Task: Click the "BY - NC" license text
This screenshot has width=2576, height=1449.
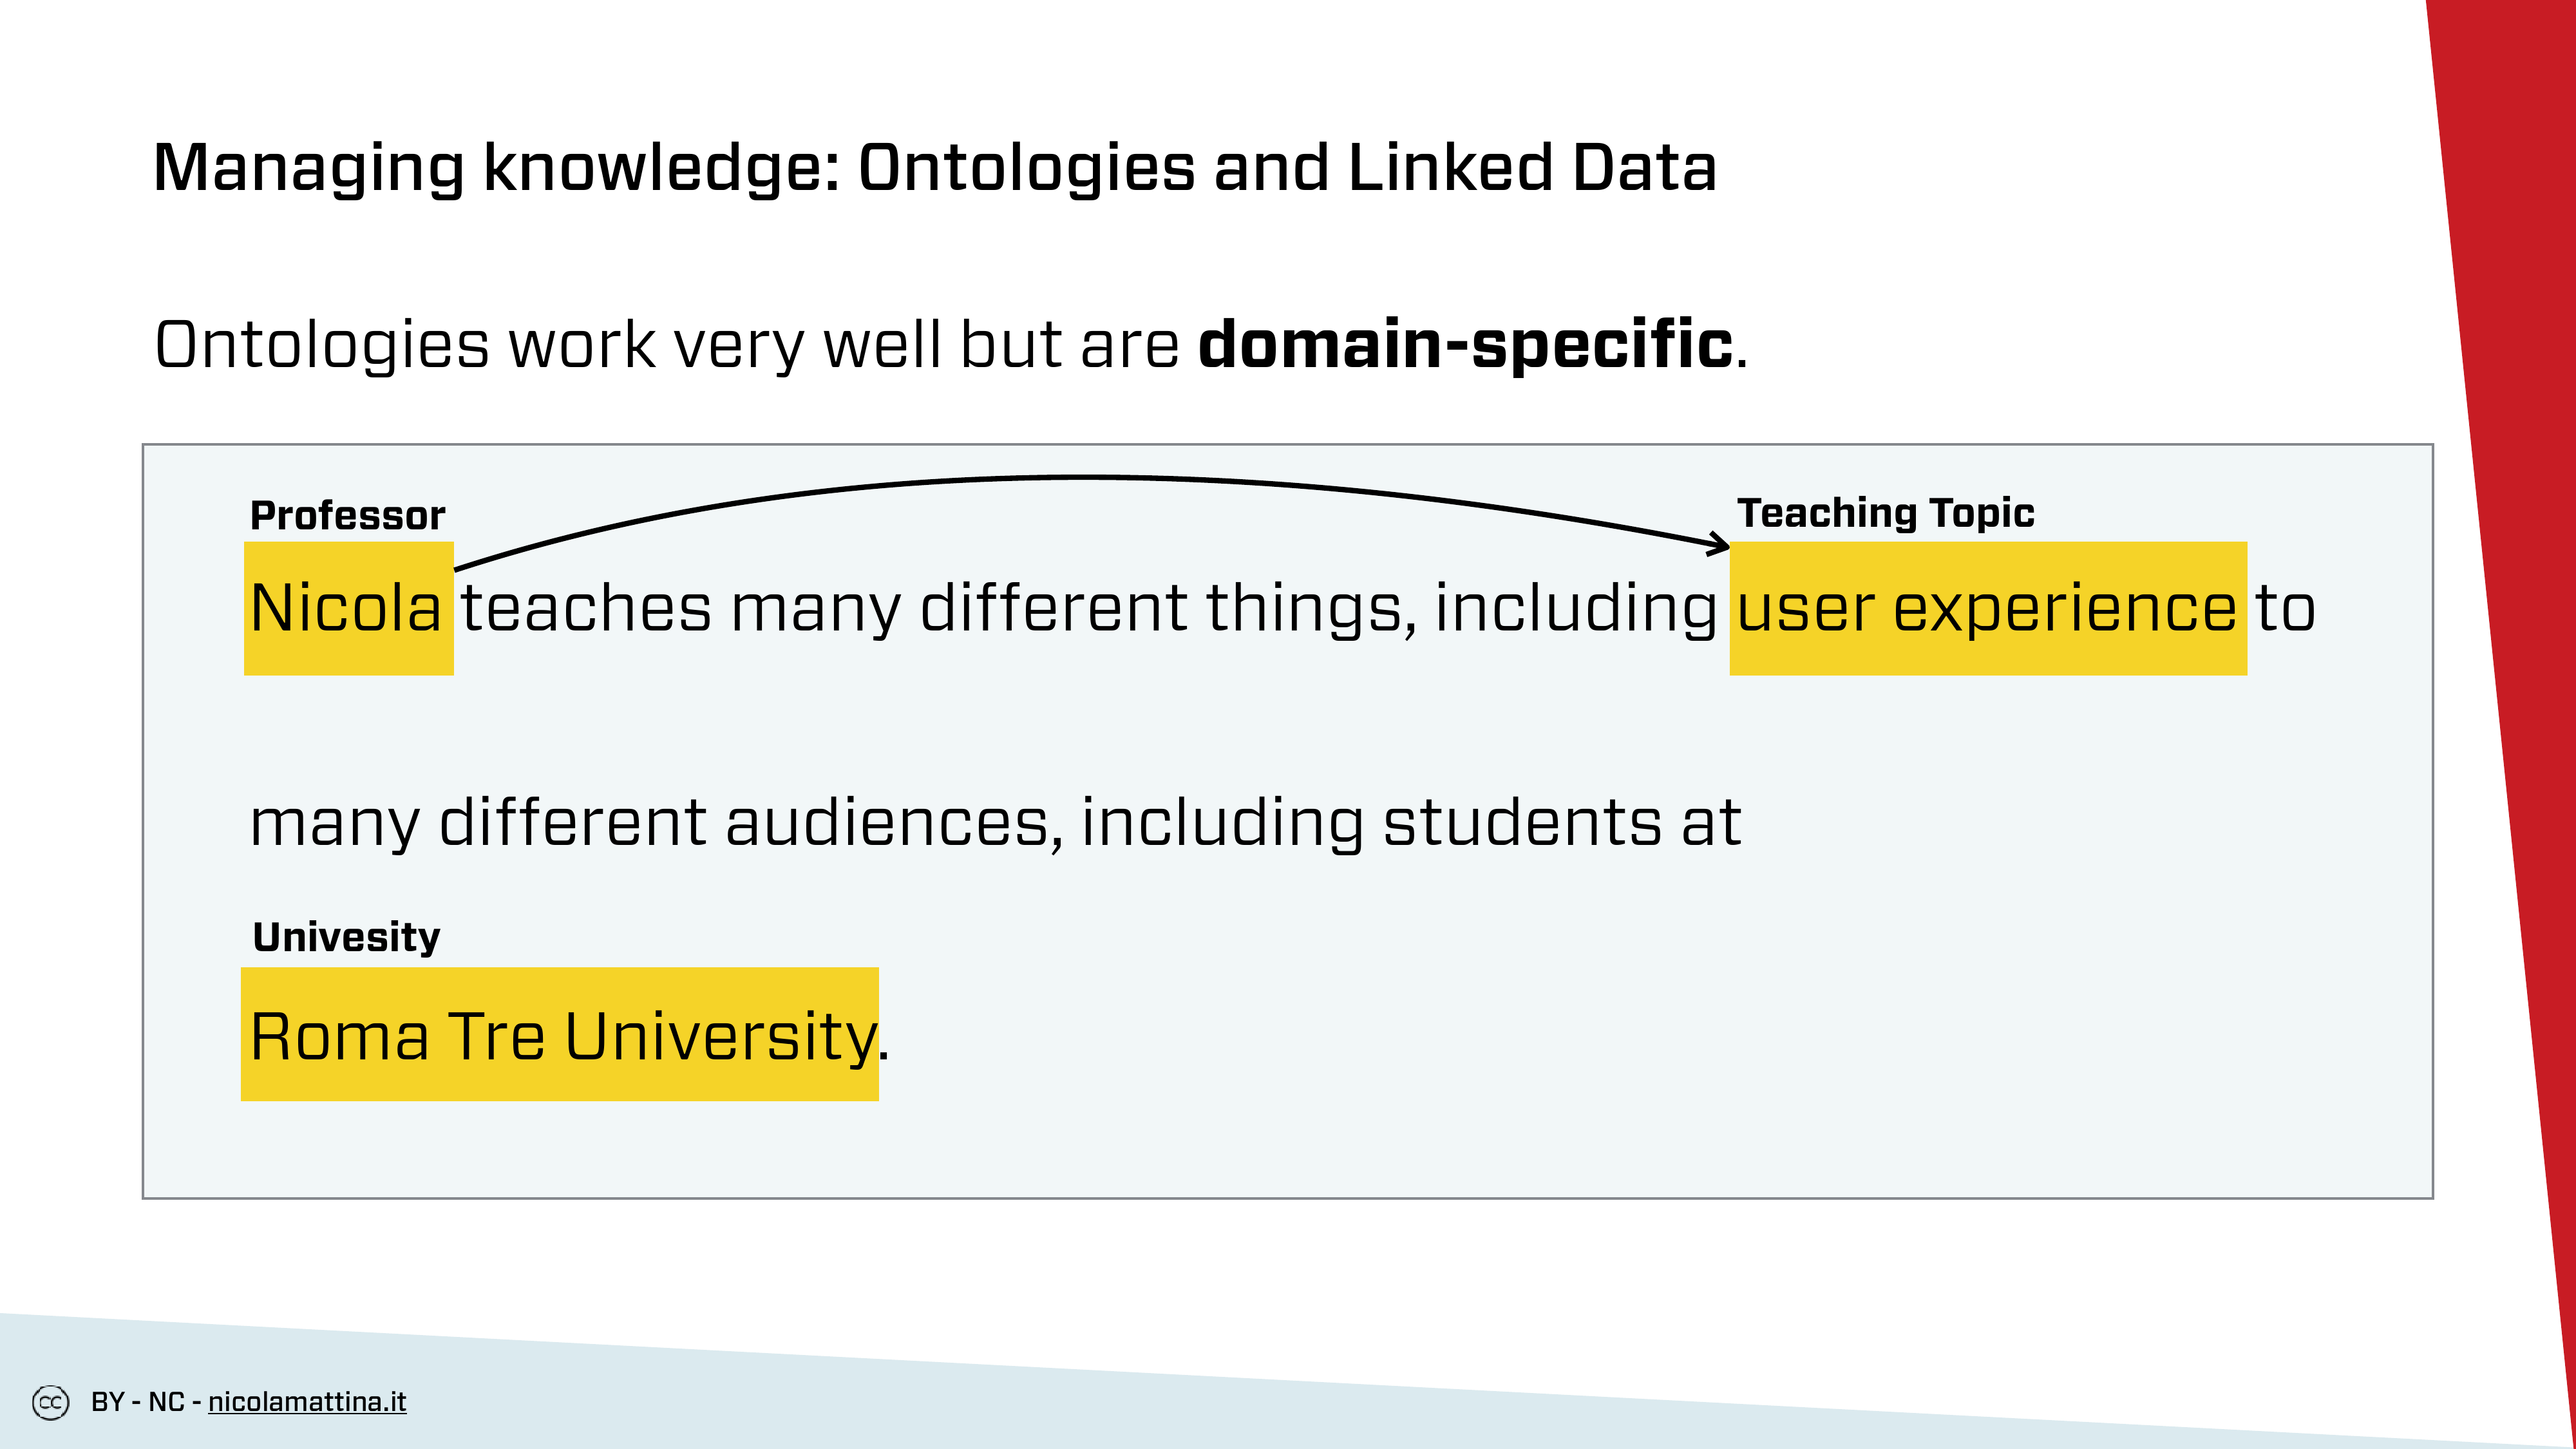Action: click(137, 1402)
